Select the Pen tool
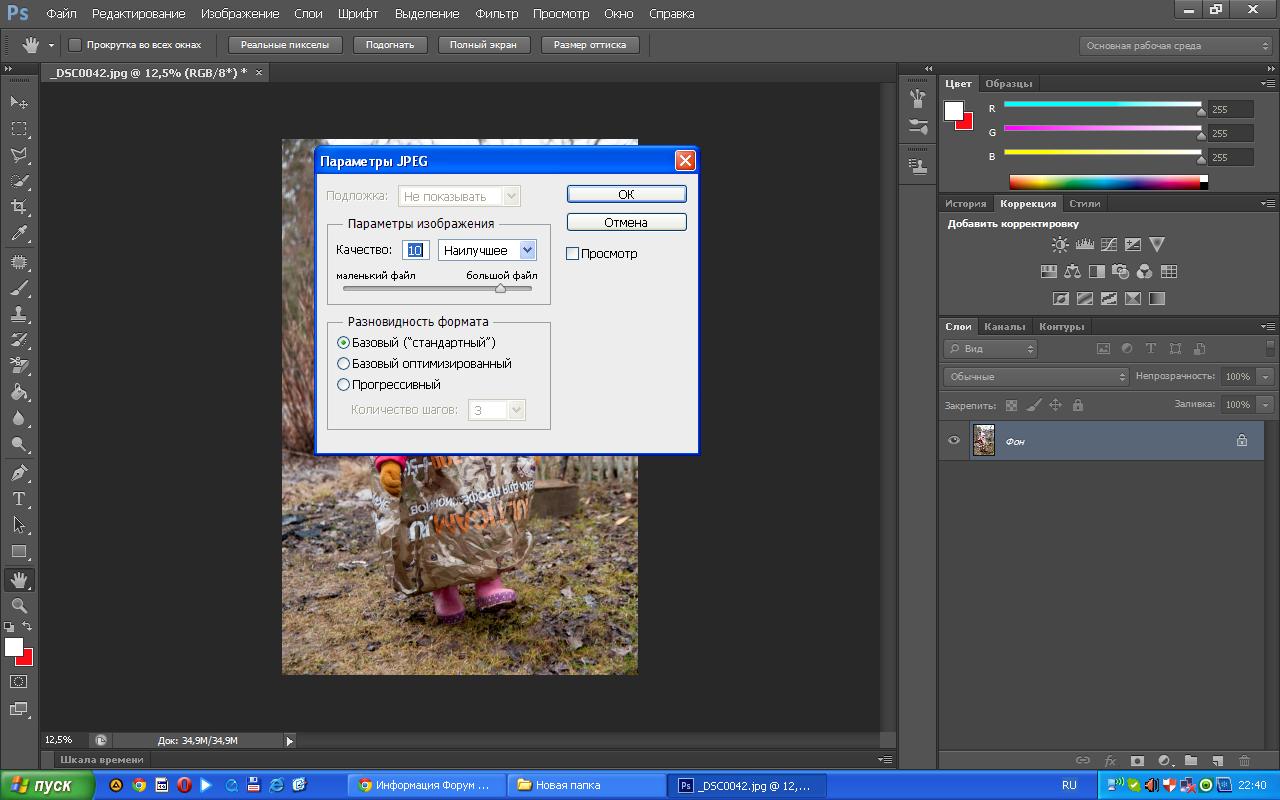 coord(19,473)
